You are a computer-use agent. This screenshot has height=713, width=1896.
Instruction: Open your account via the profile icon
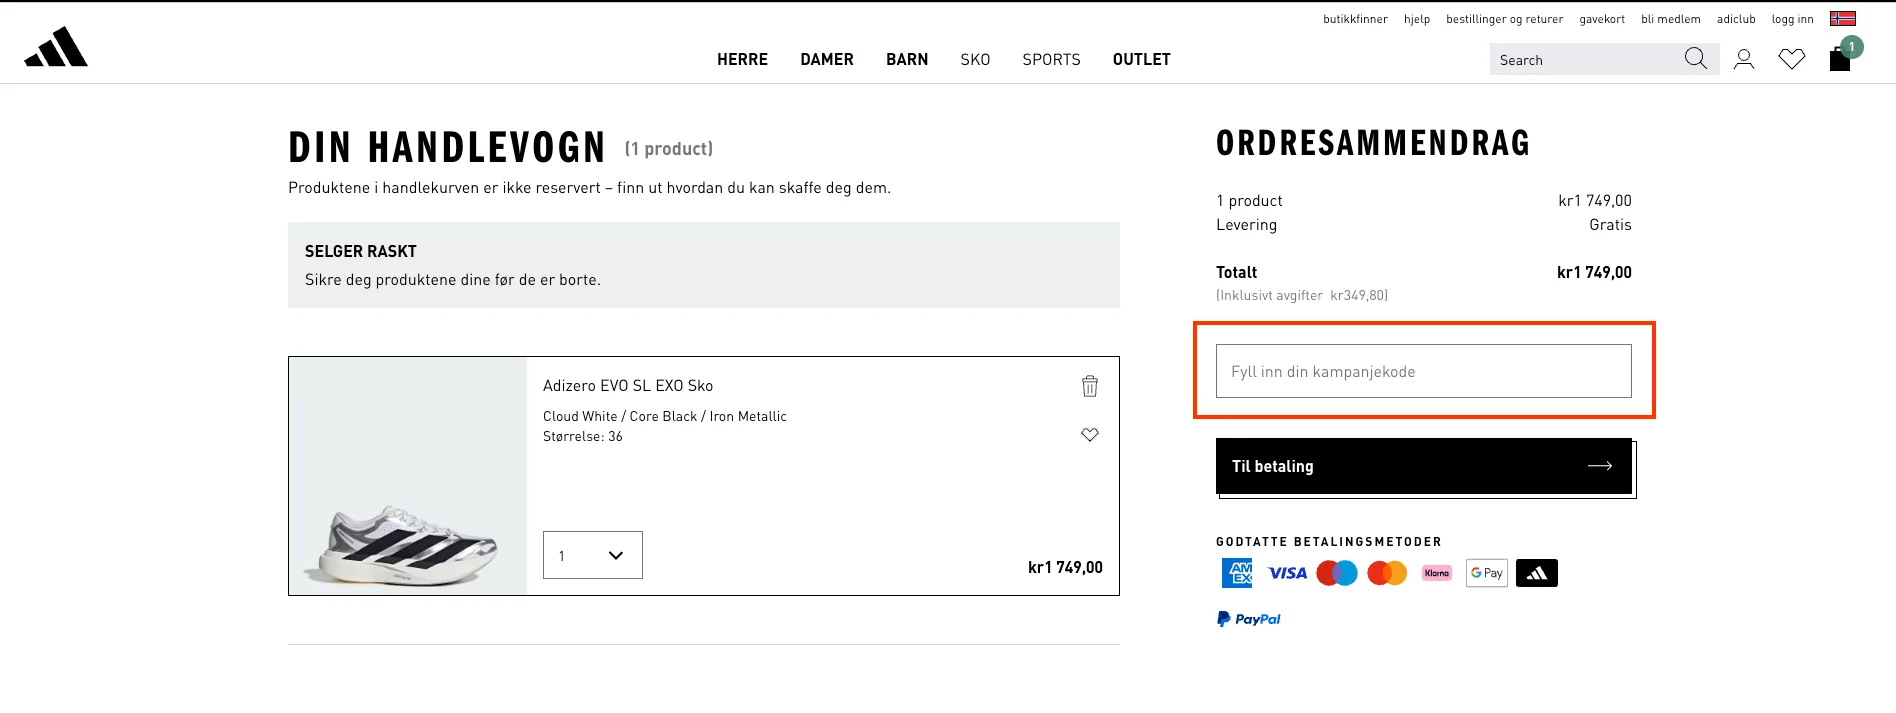(x=1744, y=59)
